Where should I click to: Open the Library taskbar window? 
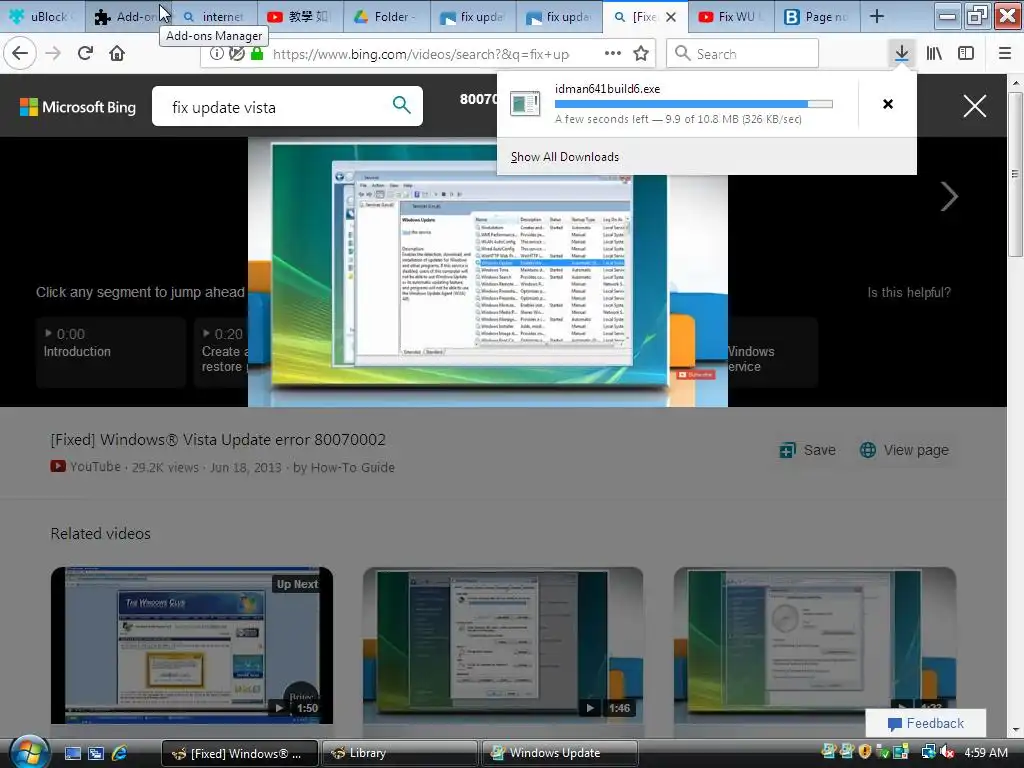(x=400, y=753)
